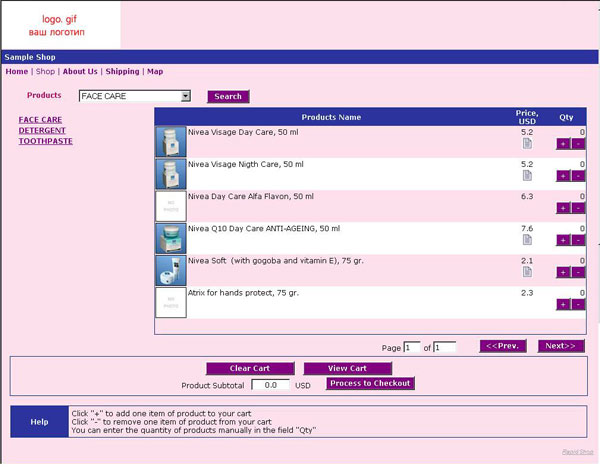This screenshot has width=600, height=476.
Task: Click 'Nivea Visage Day Care, 50 ml' name
Action: tap(243, 132)
